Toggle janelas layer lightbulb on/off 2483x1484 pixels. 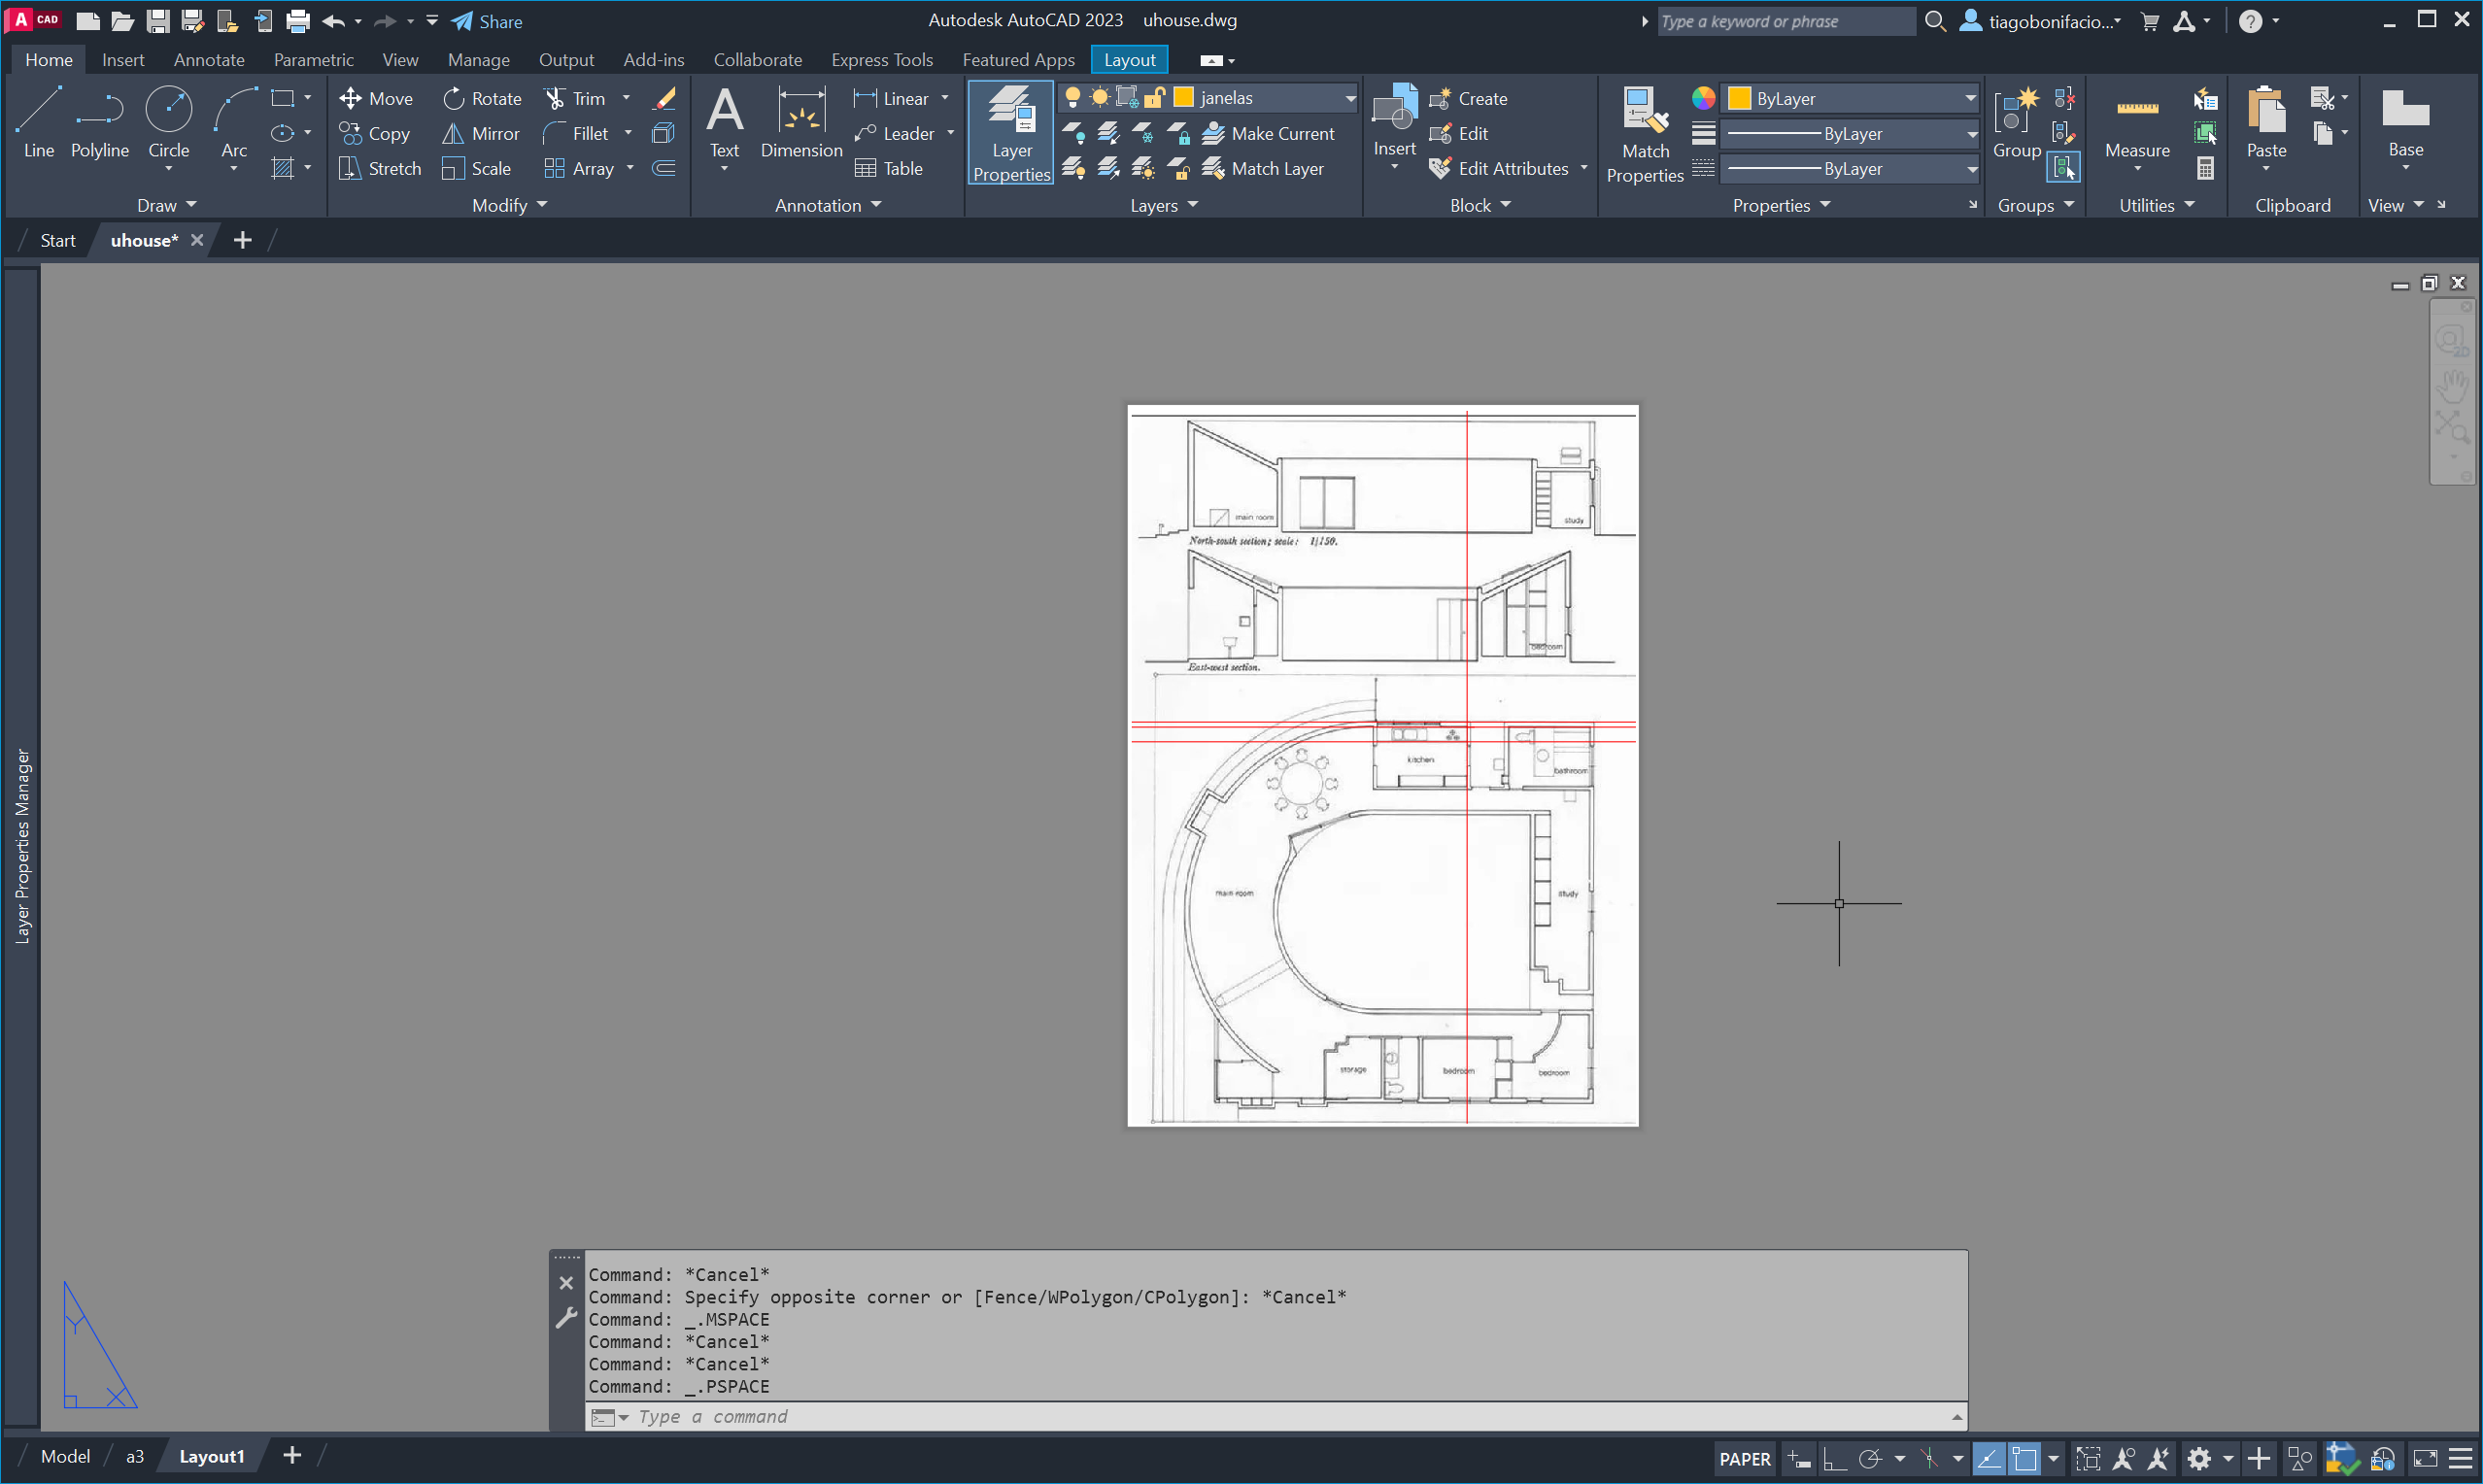(x=1072, y=97)
